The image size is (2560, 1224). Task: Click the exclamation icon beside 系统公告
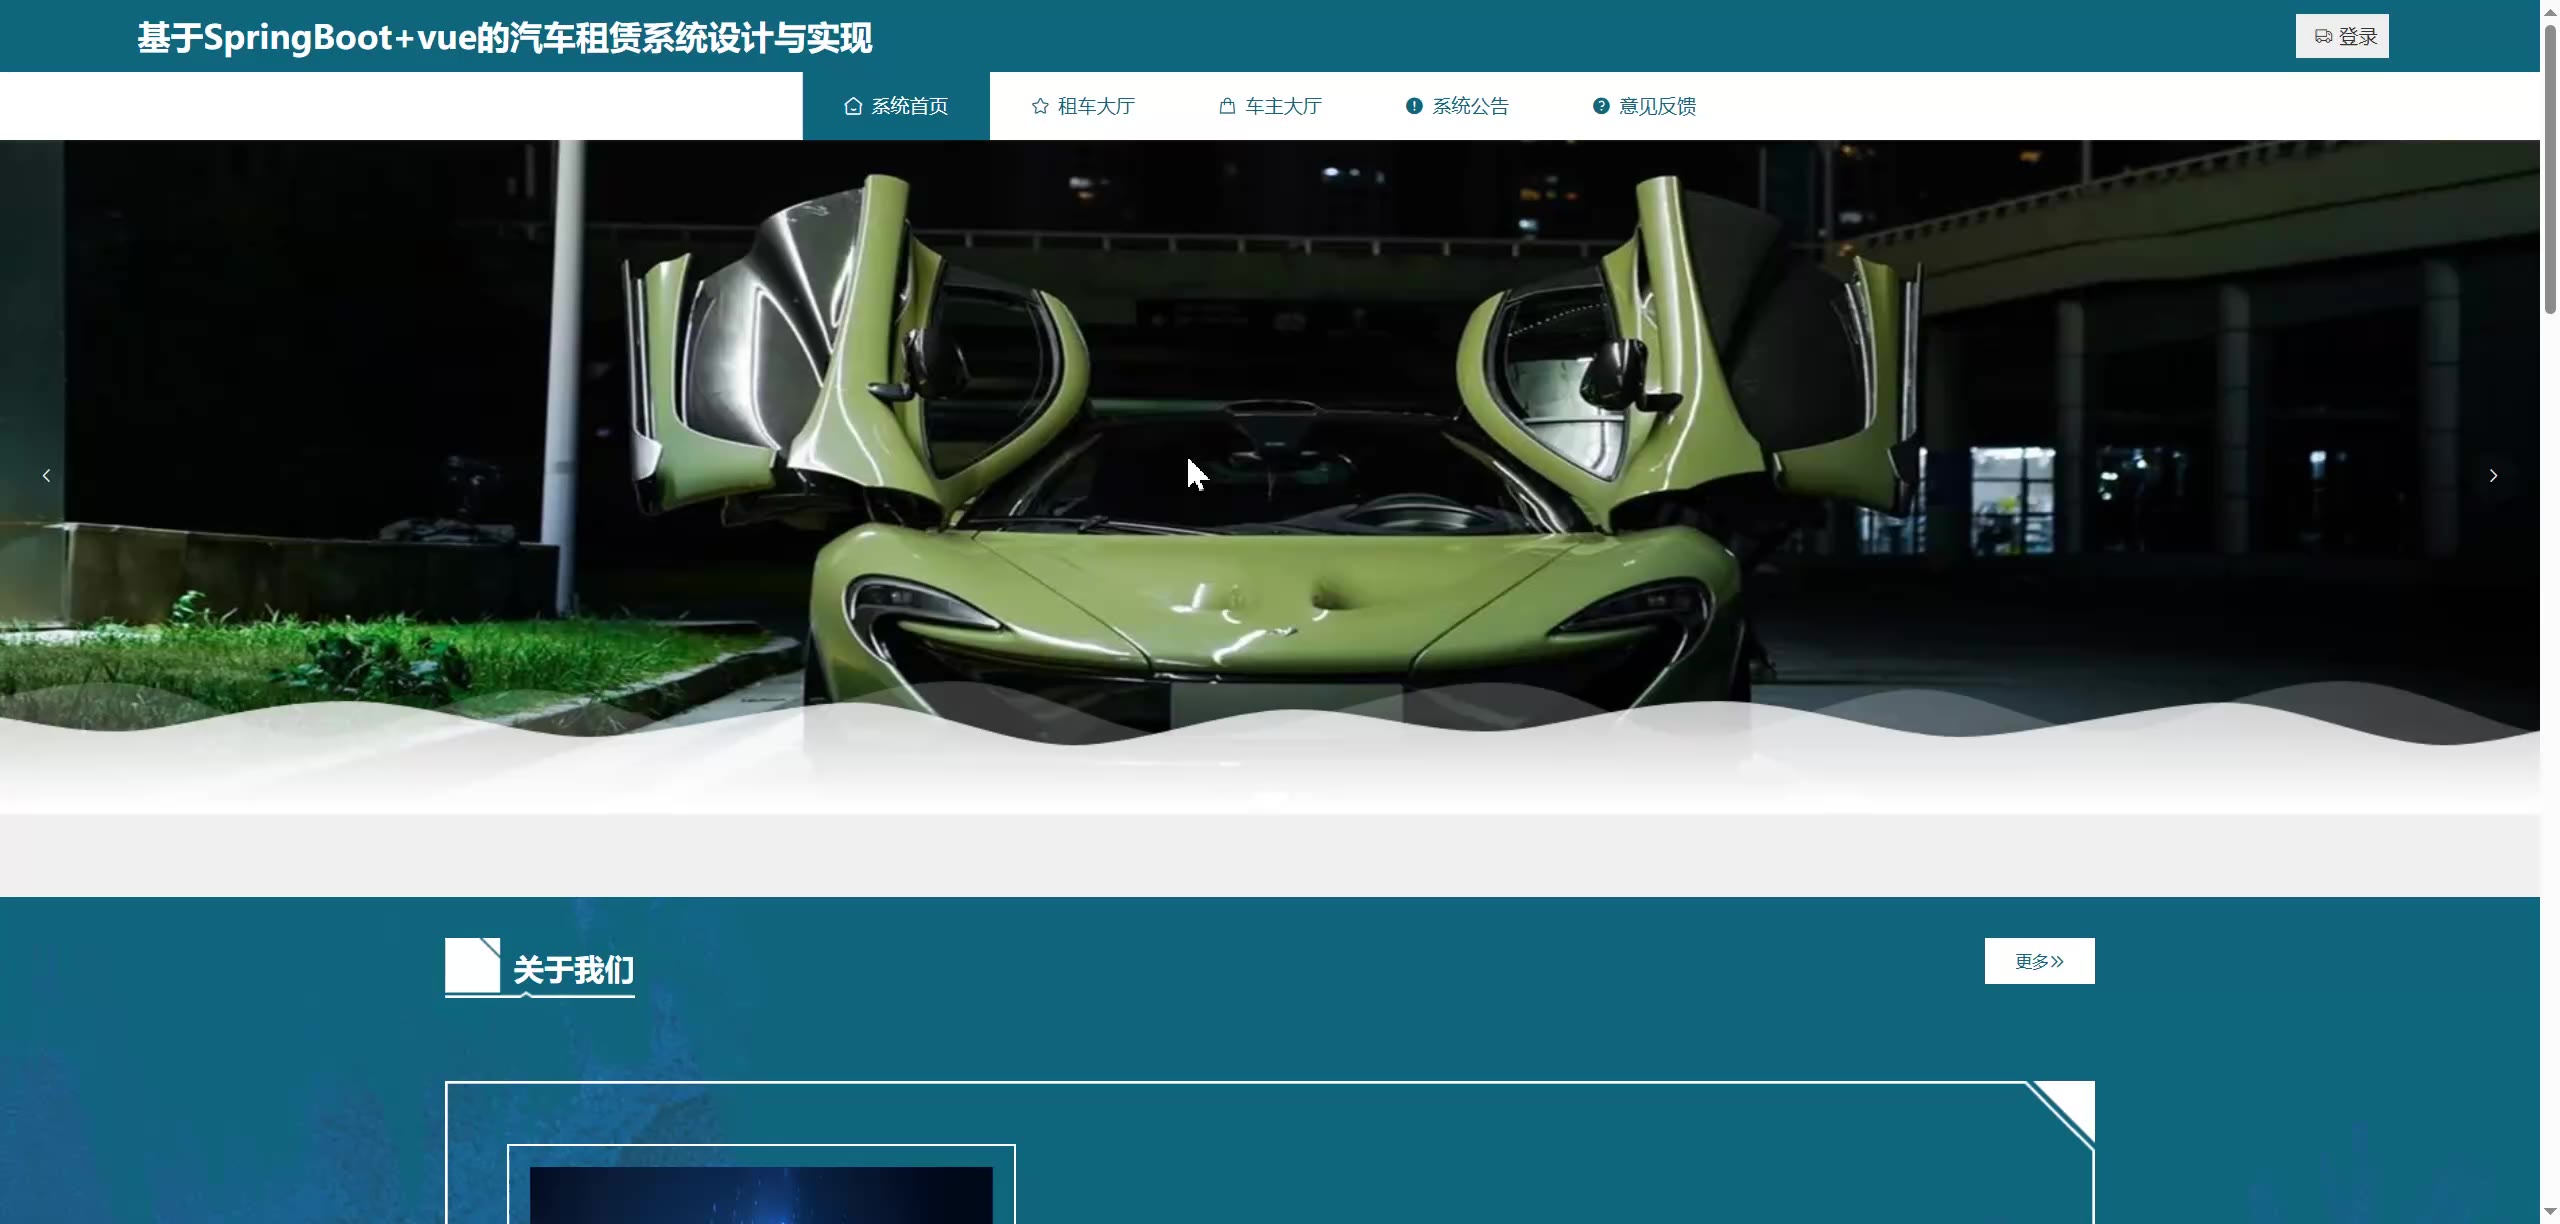1414,106
